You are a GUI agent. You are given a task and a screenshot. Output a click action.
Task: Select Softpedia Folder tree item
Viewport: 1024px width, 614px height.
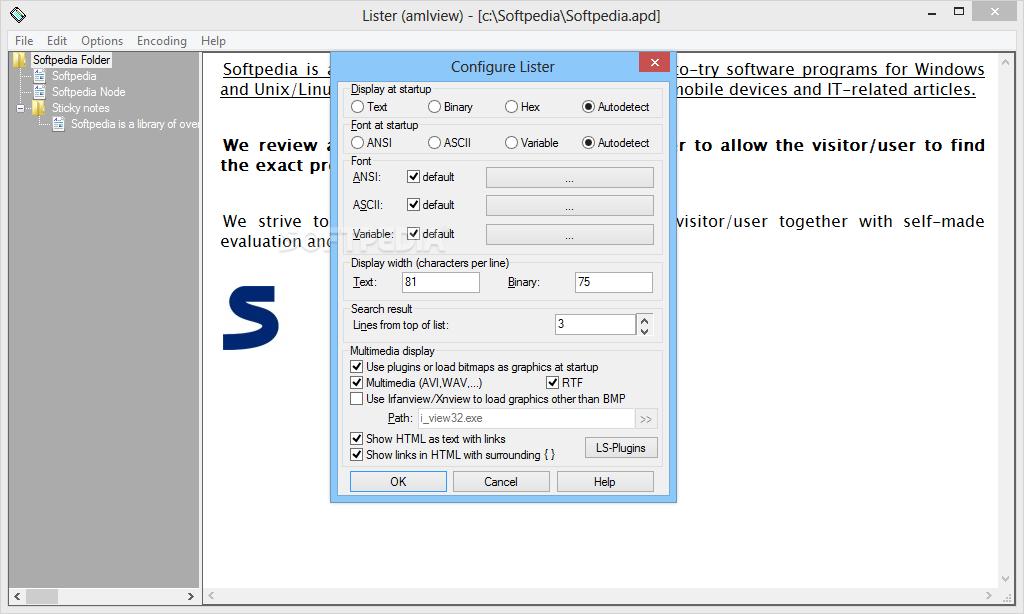tap(72, 60)
